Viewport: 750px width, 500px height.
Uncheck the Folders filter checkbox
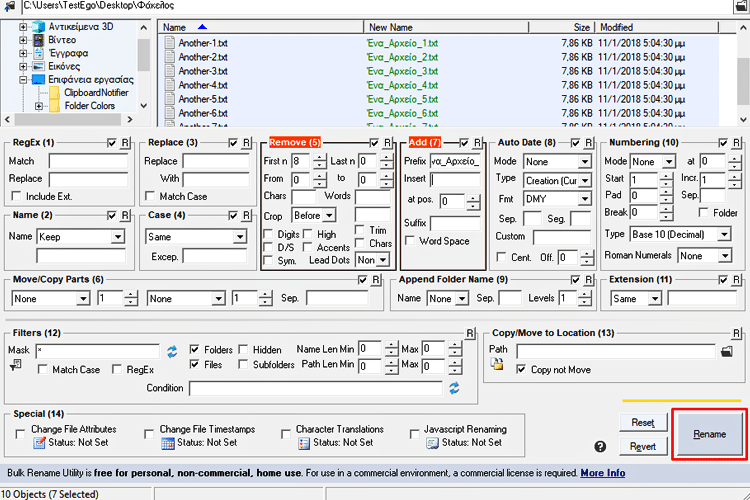[194, 350]
